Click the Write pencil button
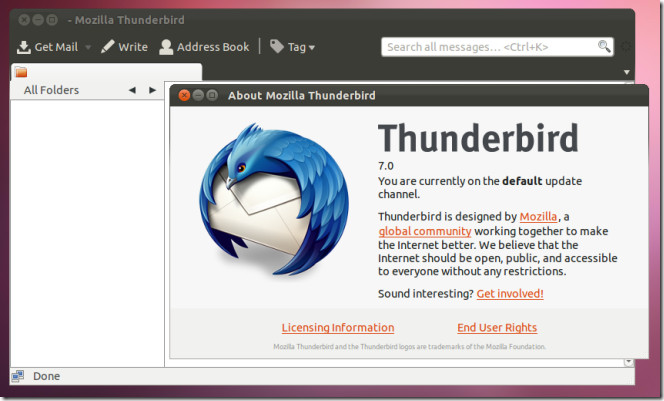 pyautogui.click(x=124, y=47)
